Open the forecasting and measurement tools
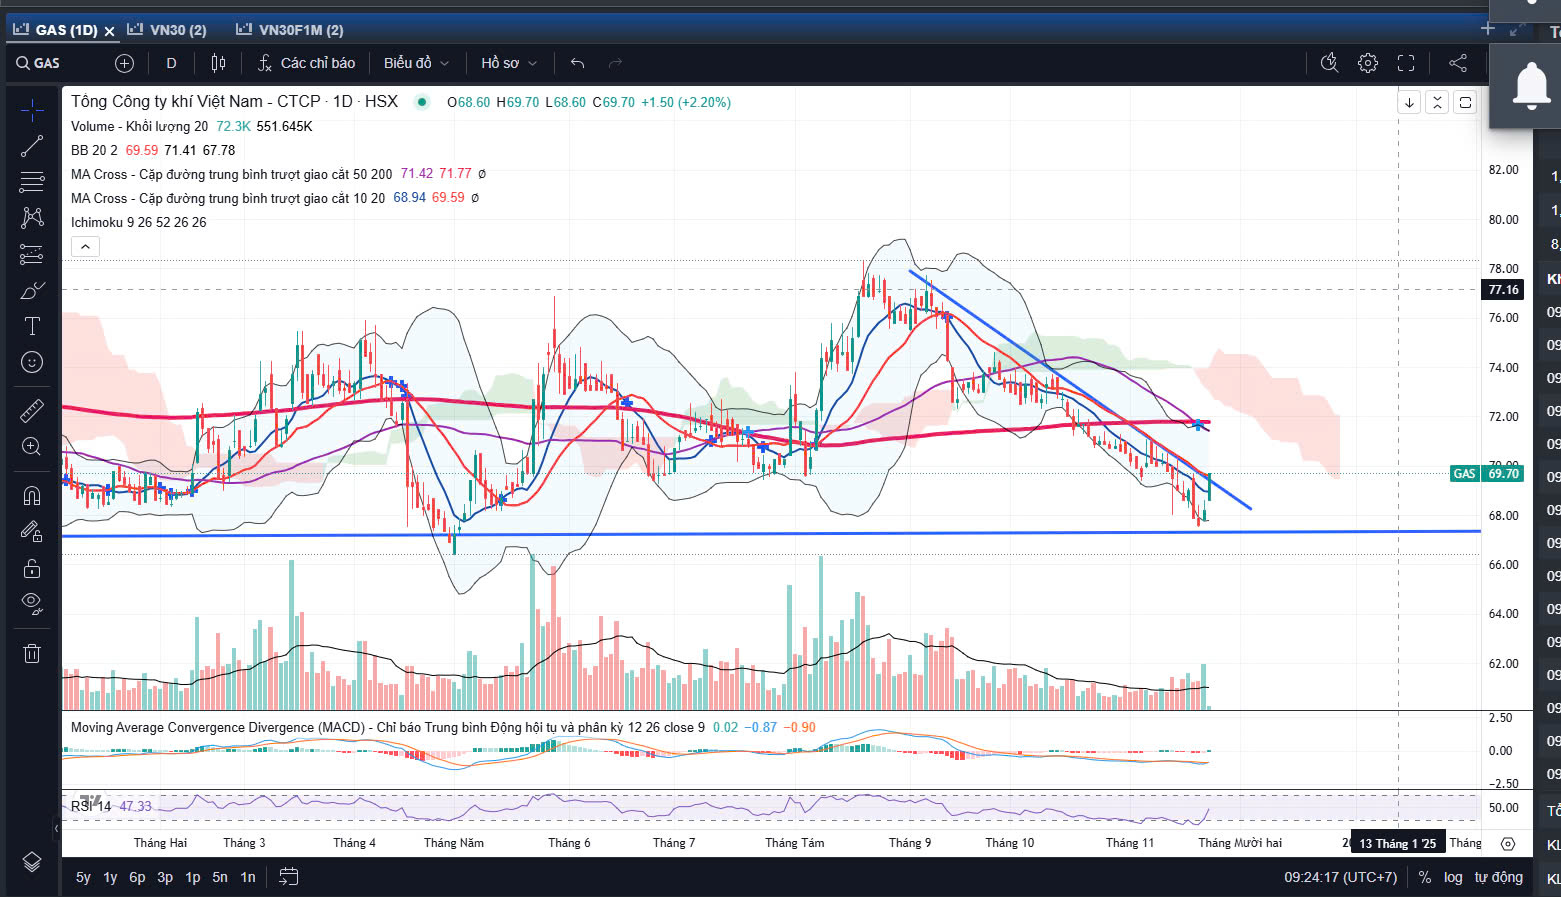Image resolution: width=1561 pixels, height=897 pixels. click(32, 254)
